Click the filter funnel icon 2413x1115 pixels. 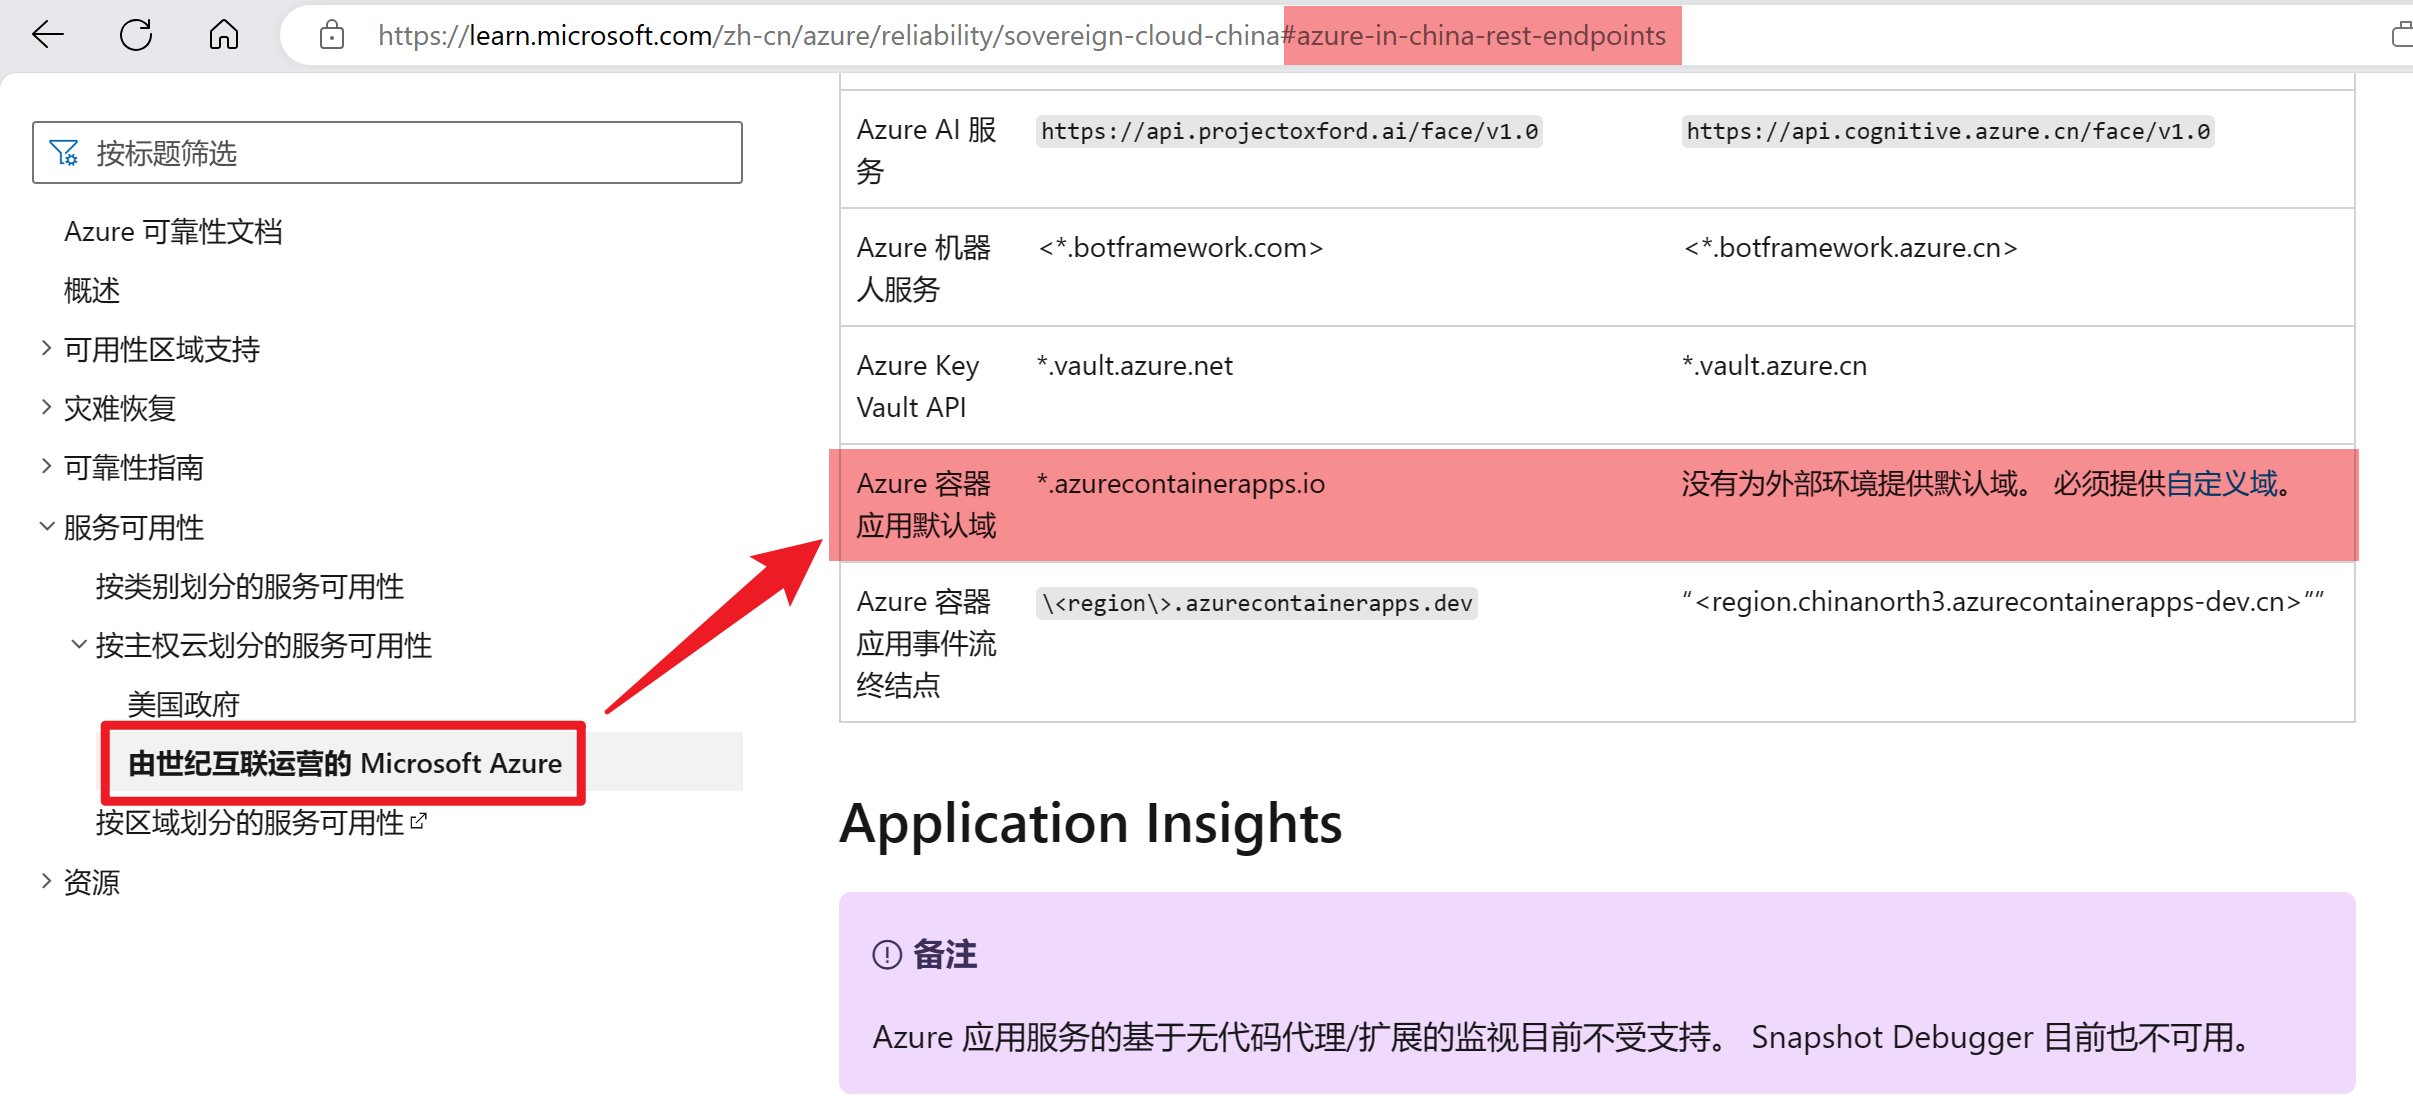click(64, 153)
